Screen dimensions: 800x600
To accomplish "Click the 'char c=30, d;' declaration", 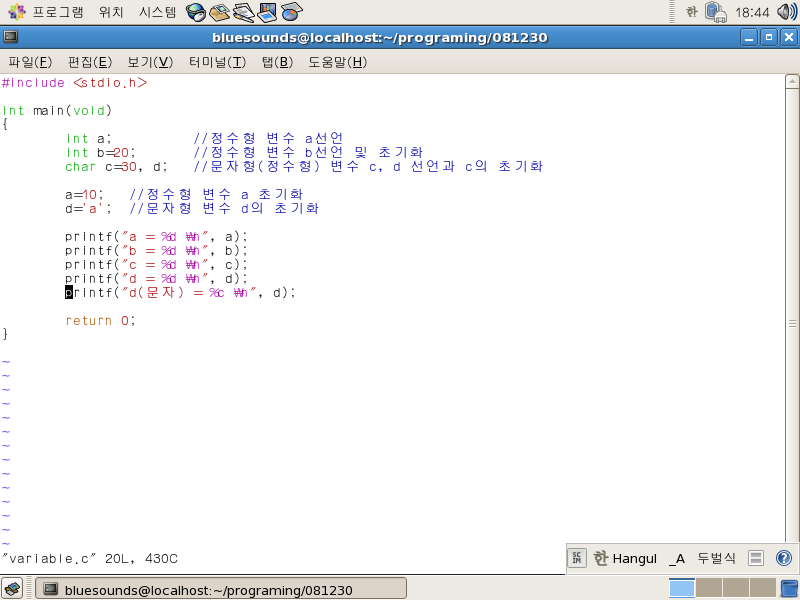I will (116, 167).
